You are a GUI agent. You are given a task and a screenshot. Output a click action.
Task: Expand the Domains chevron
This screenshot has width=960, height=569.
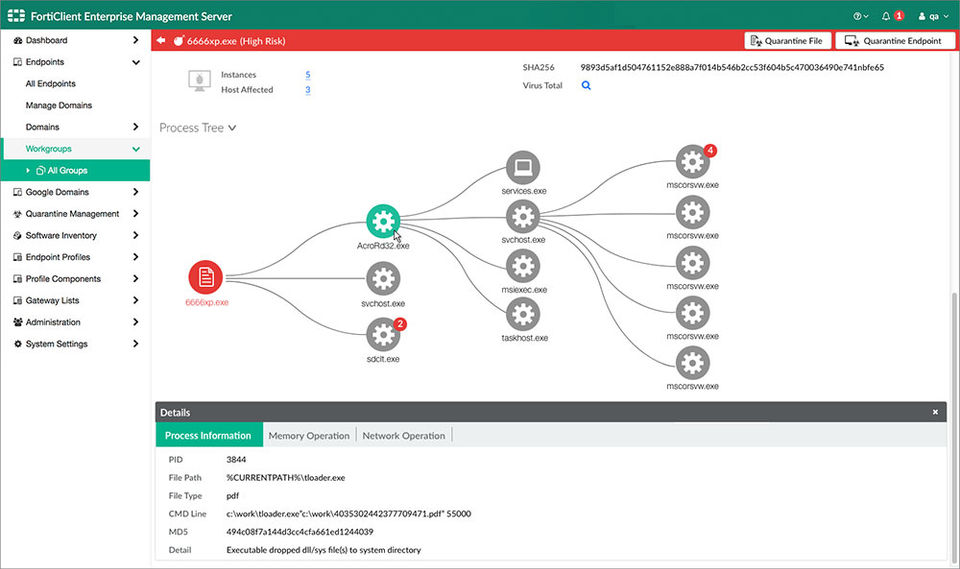tap(135, 127)
